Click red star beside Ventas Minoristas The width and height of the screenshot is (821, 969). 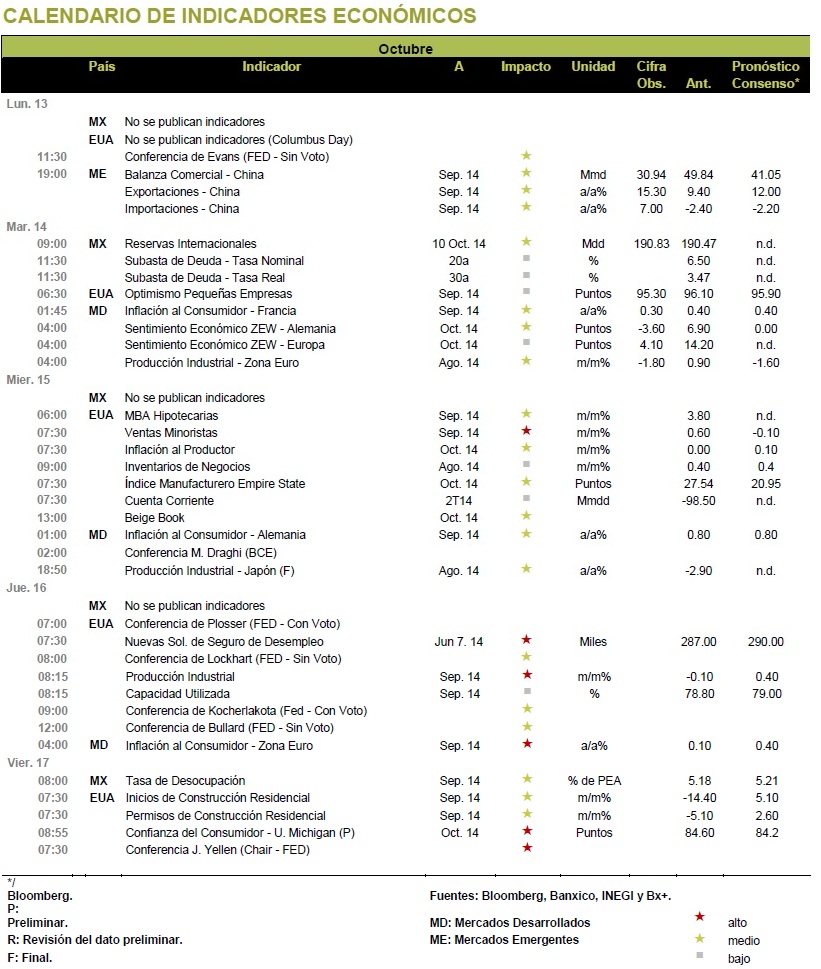pos(526,431)
